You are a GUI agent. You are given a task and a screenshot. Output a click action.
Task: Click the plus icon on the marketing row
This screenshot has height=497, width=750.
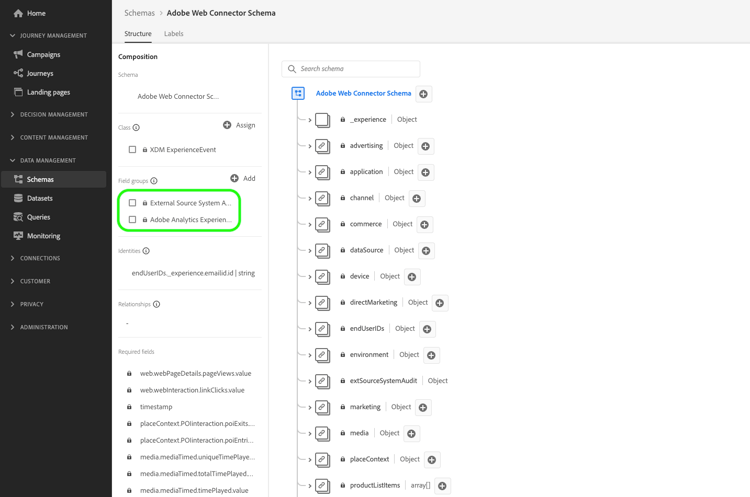(x=423, y=408)
